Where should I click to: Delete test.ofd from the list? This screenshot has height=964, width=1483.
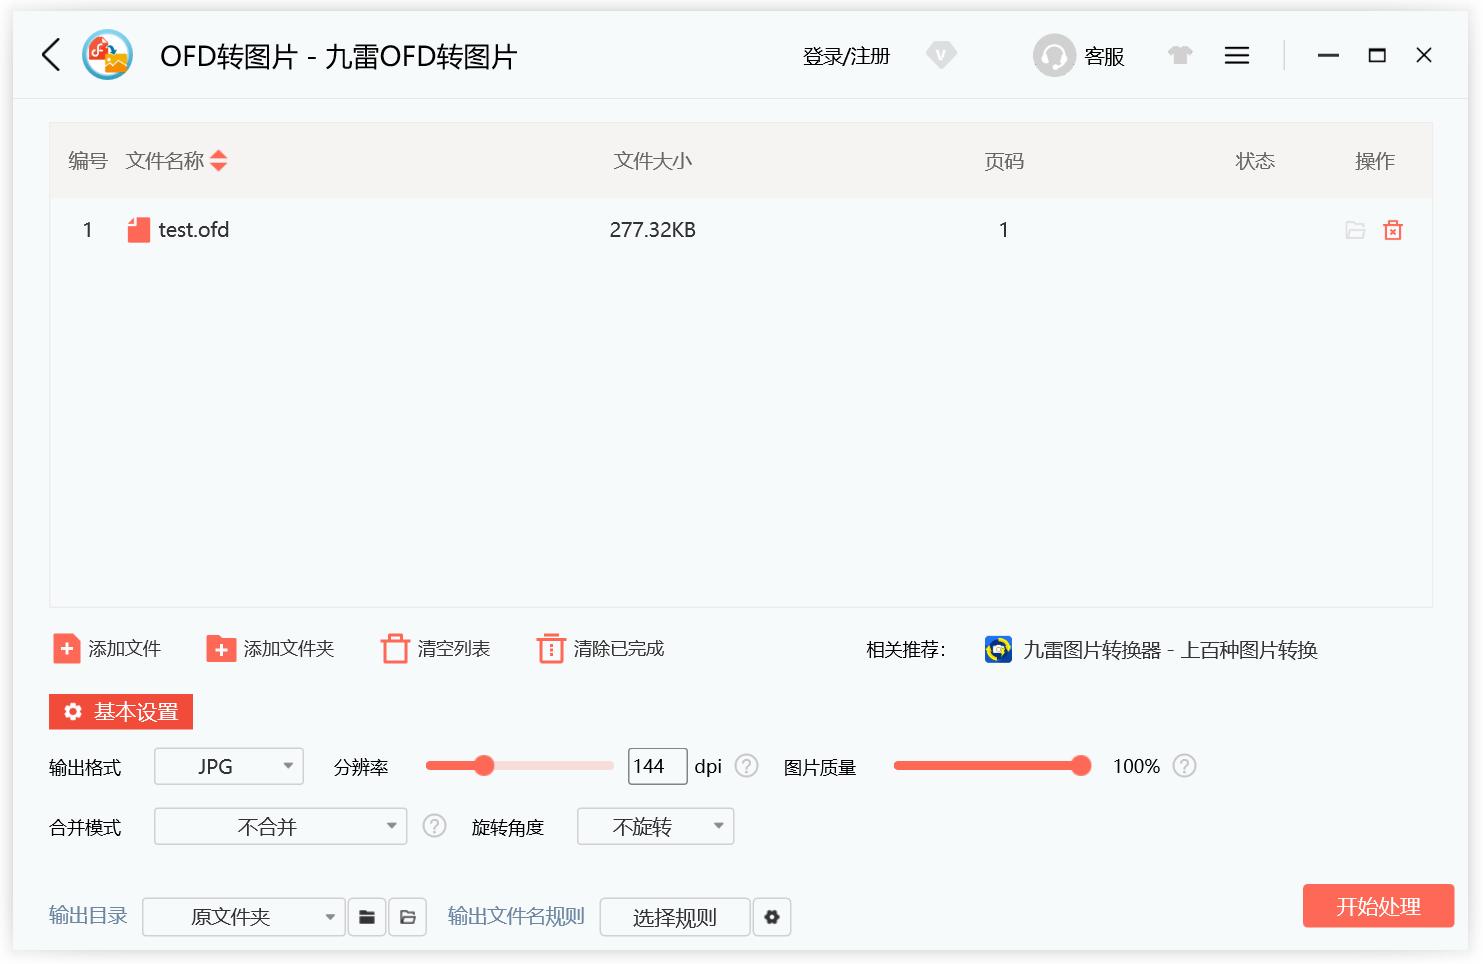pos(1393,230)
